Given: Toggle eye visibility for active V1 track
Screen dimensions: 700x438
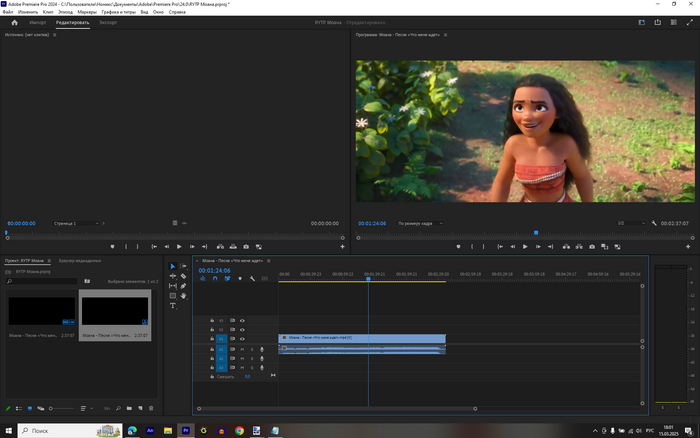Looking at the screenshot, I should click(x=242, y=339).
